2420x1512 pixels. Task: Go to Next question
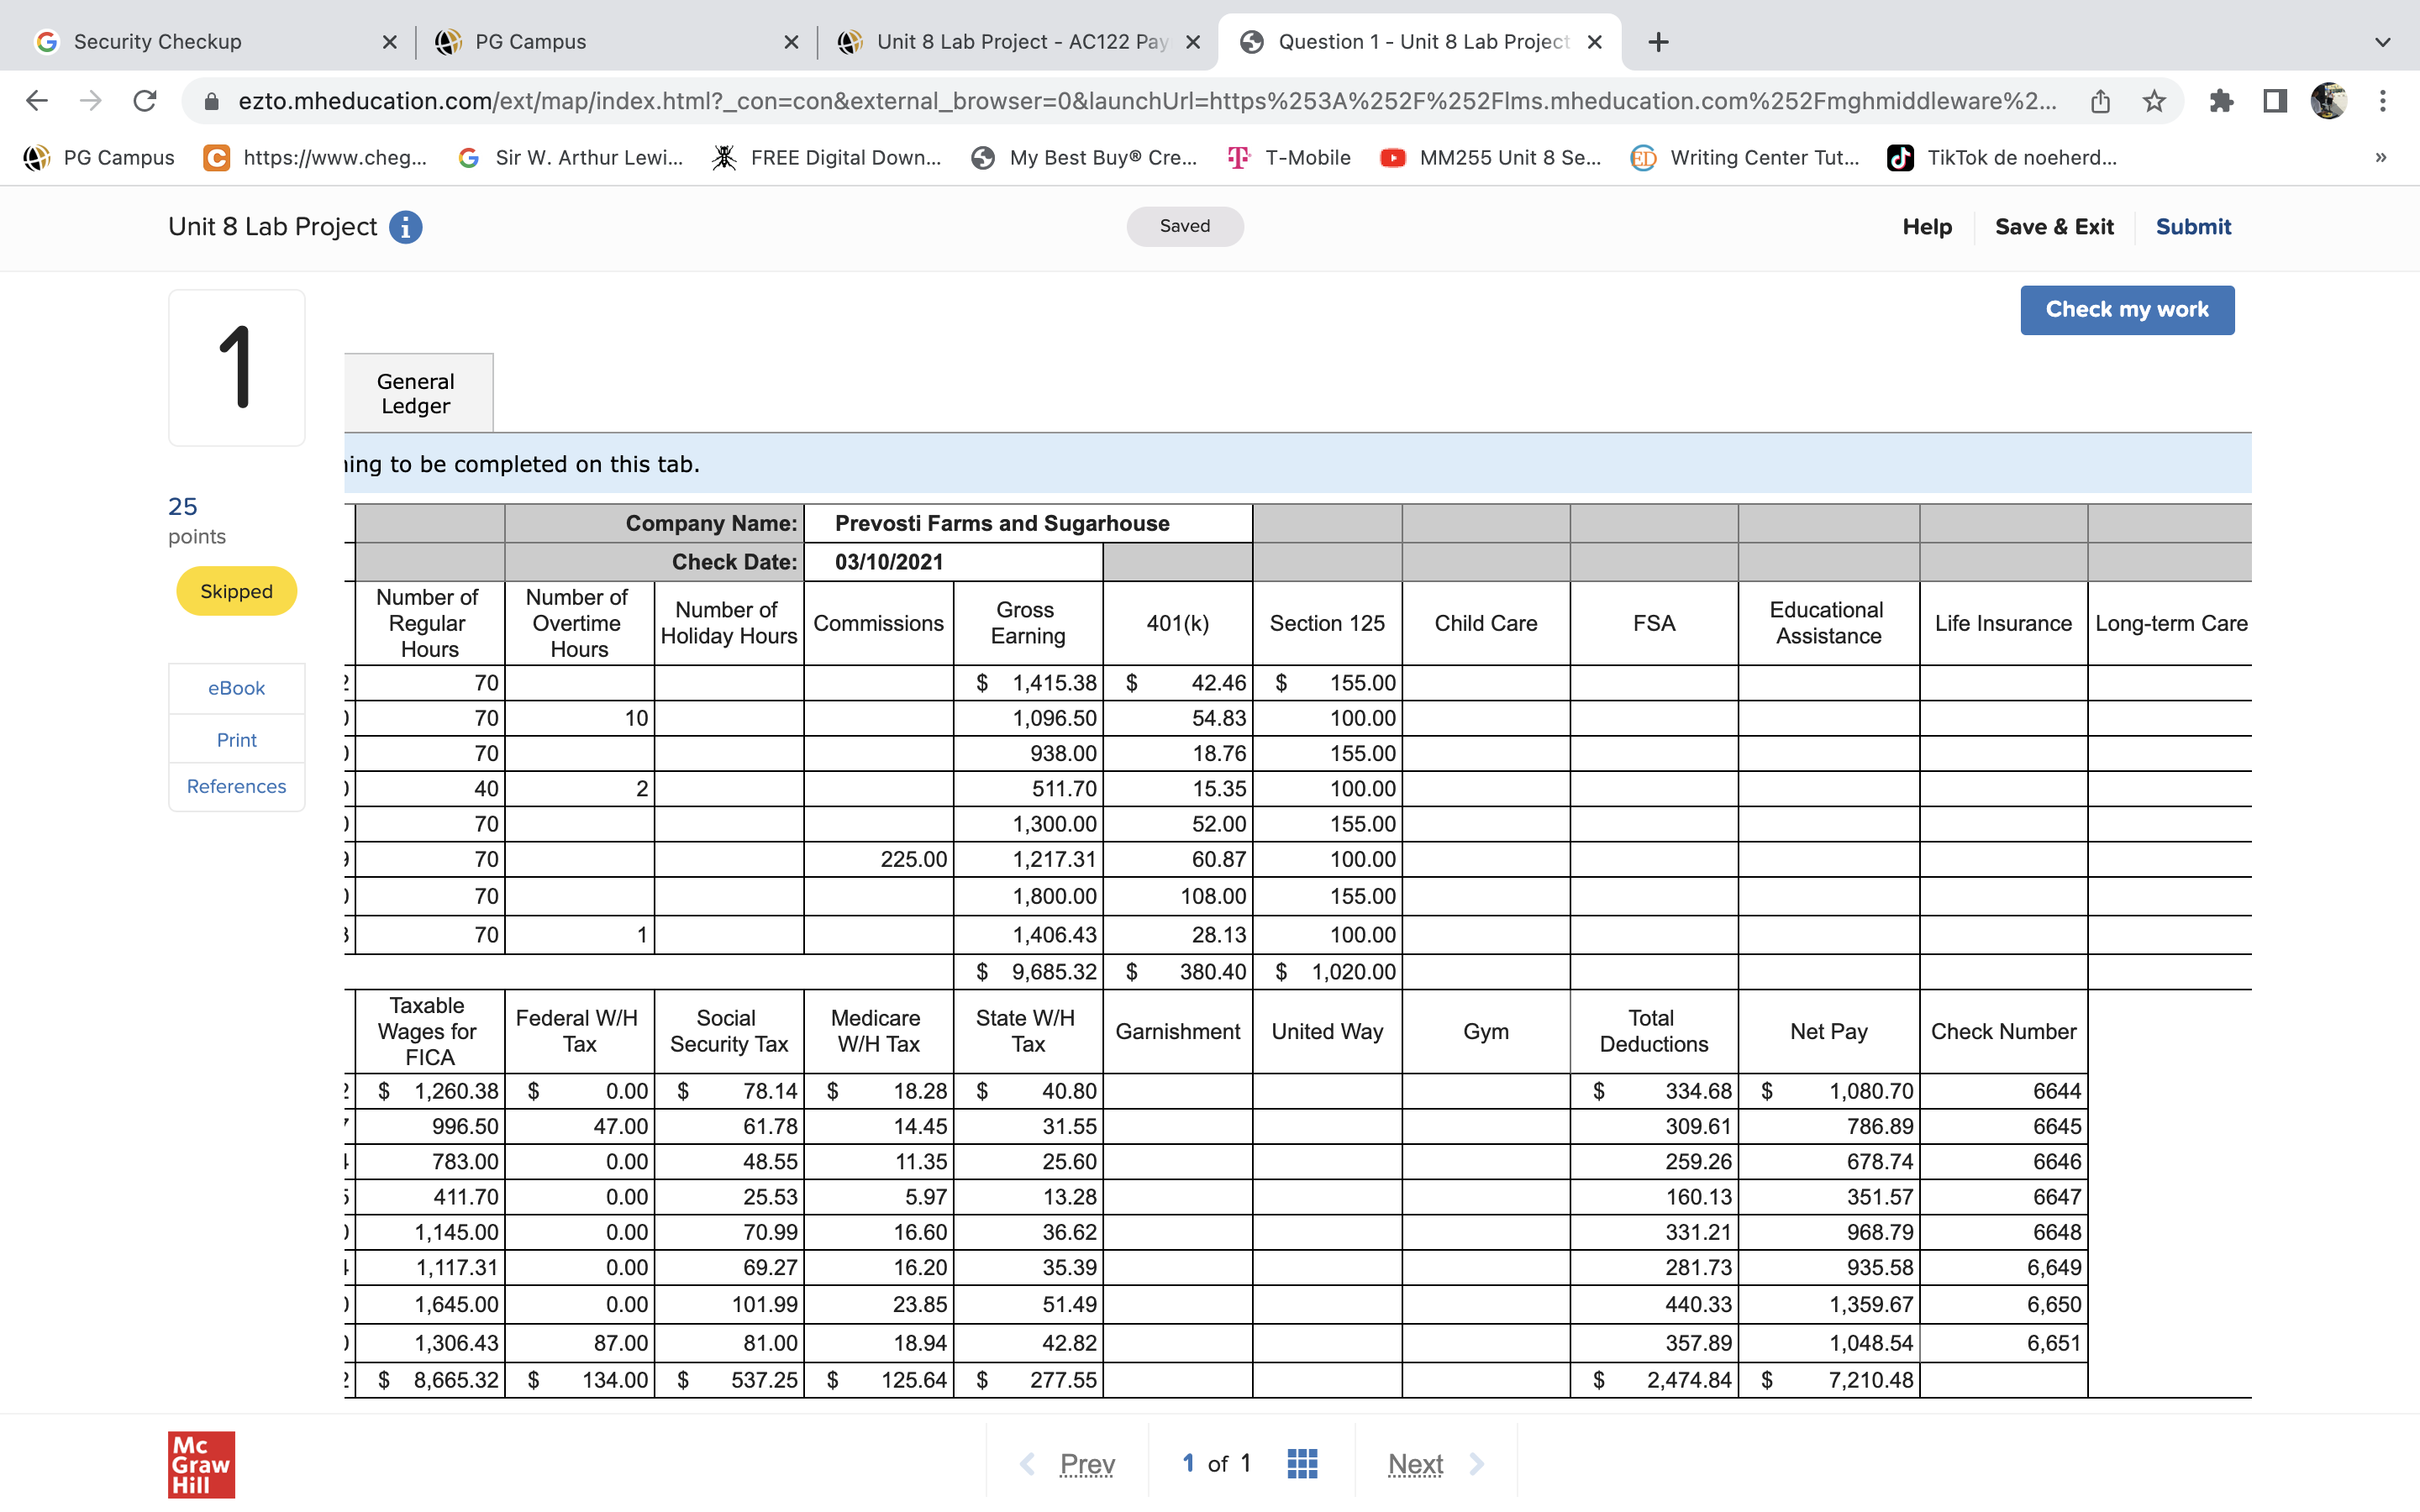tap(1415, 1463)
